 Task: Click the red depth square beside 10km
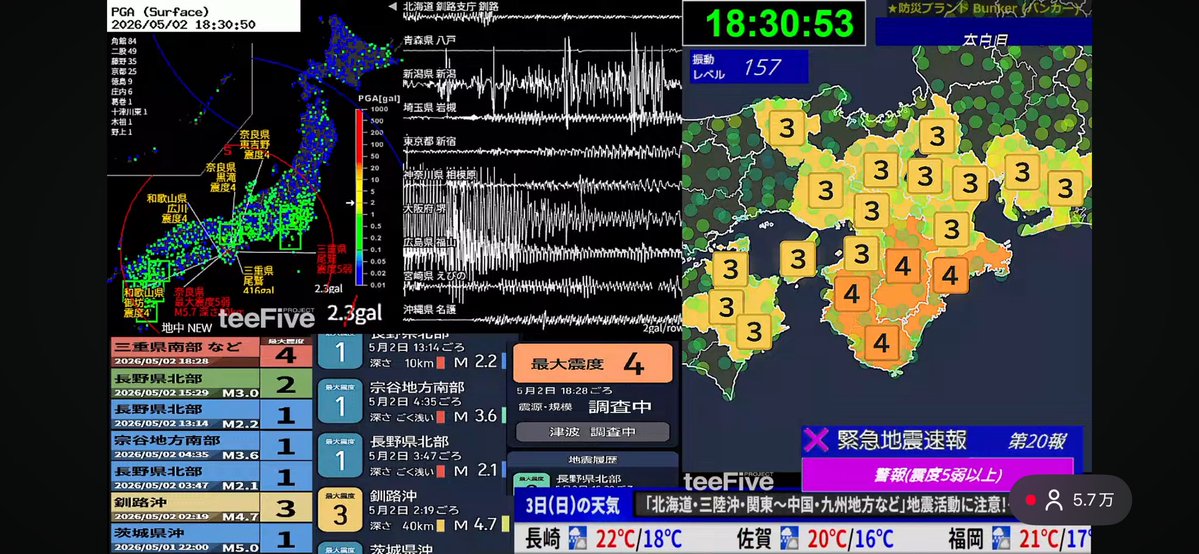point(439,363)
